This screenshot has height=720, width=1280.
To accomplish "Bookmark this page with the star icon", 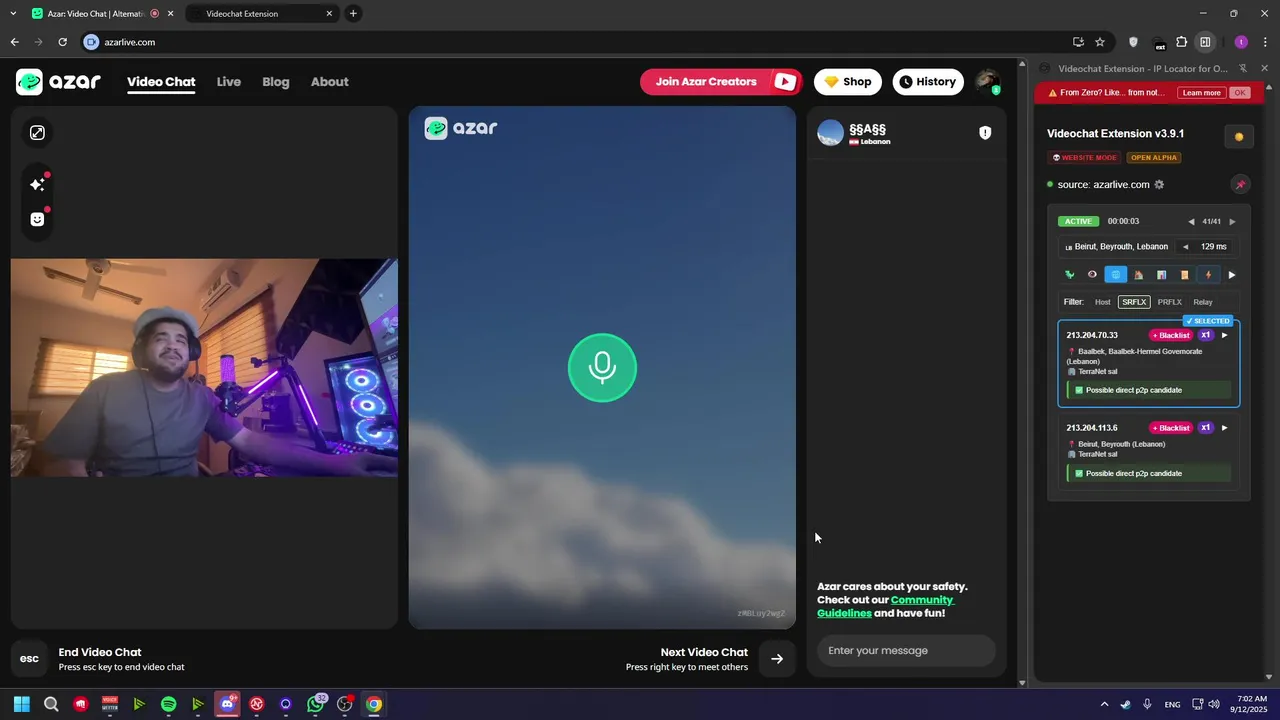I will (x=1100, y=42).
